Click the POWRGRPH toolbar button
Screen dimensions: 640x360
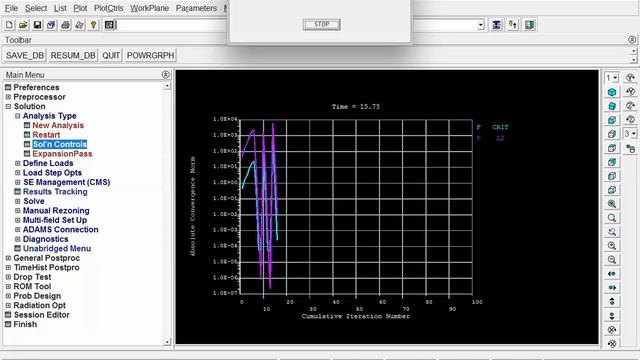(150, 55)
